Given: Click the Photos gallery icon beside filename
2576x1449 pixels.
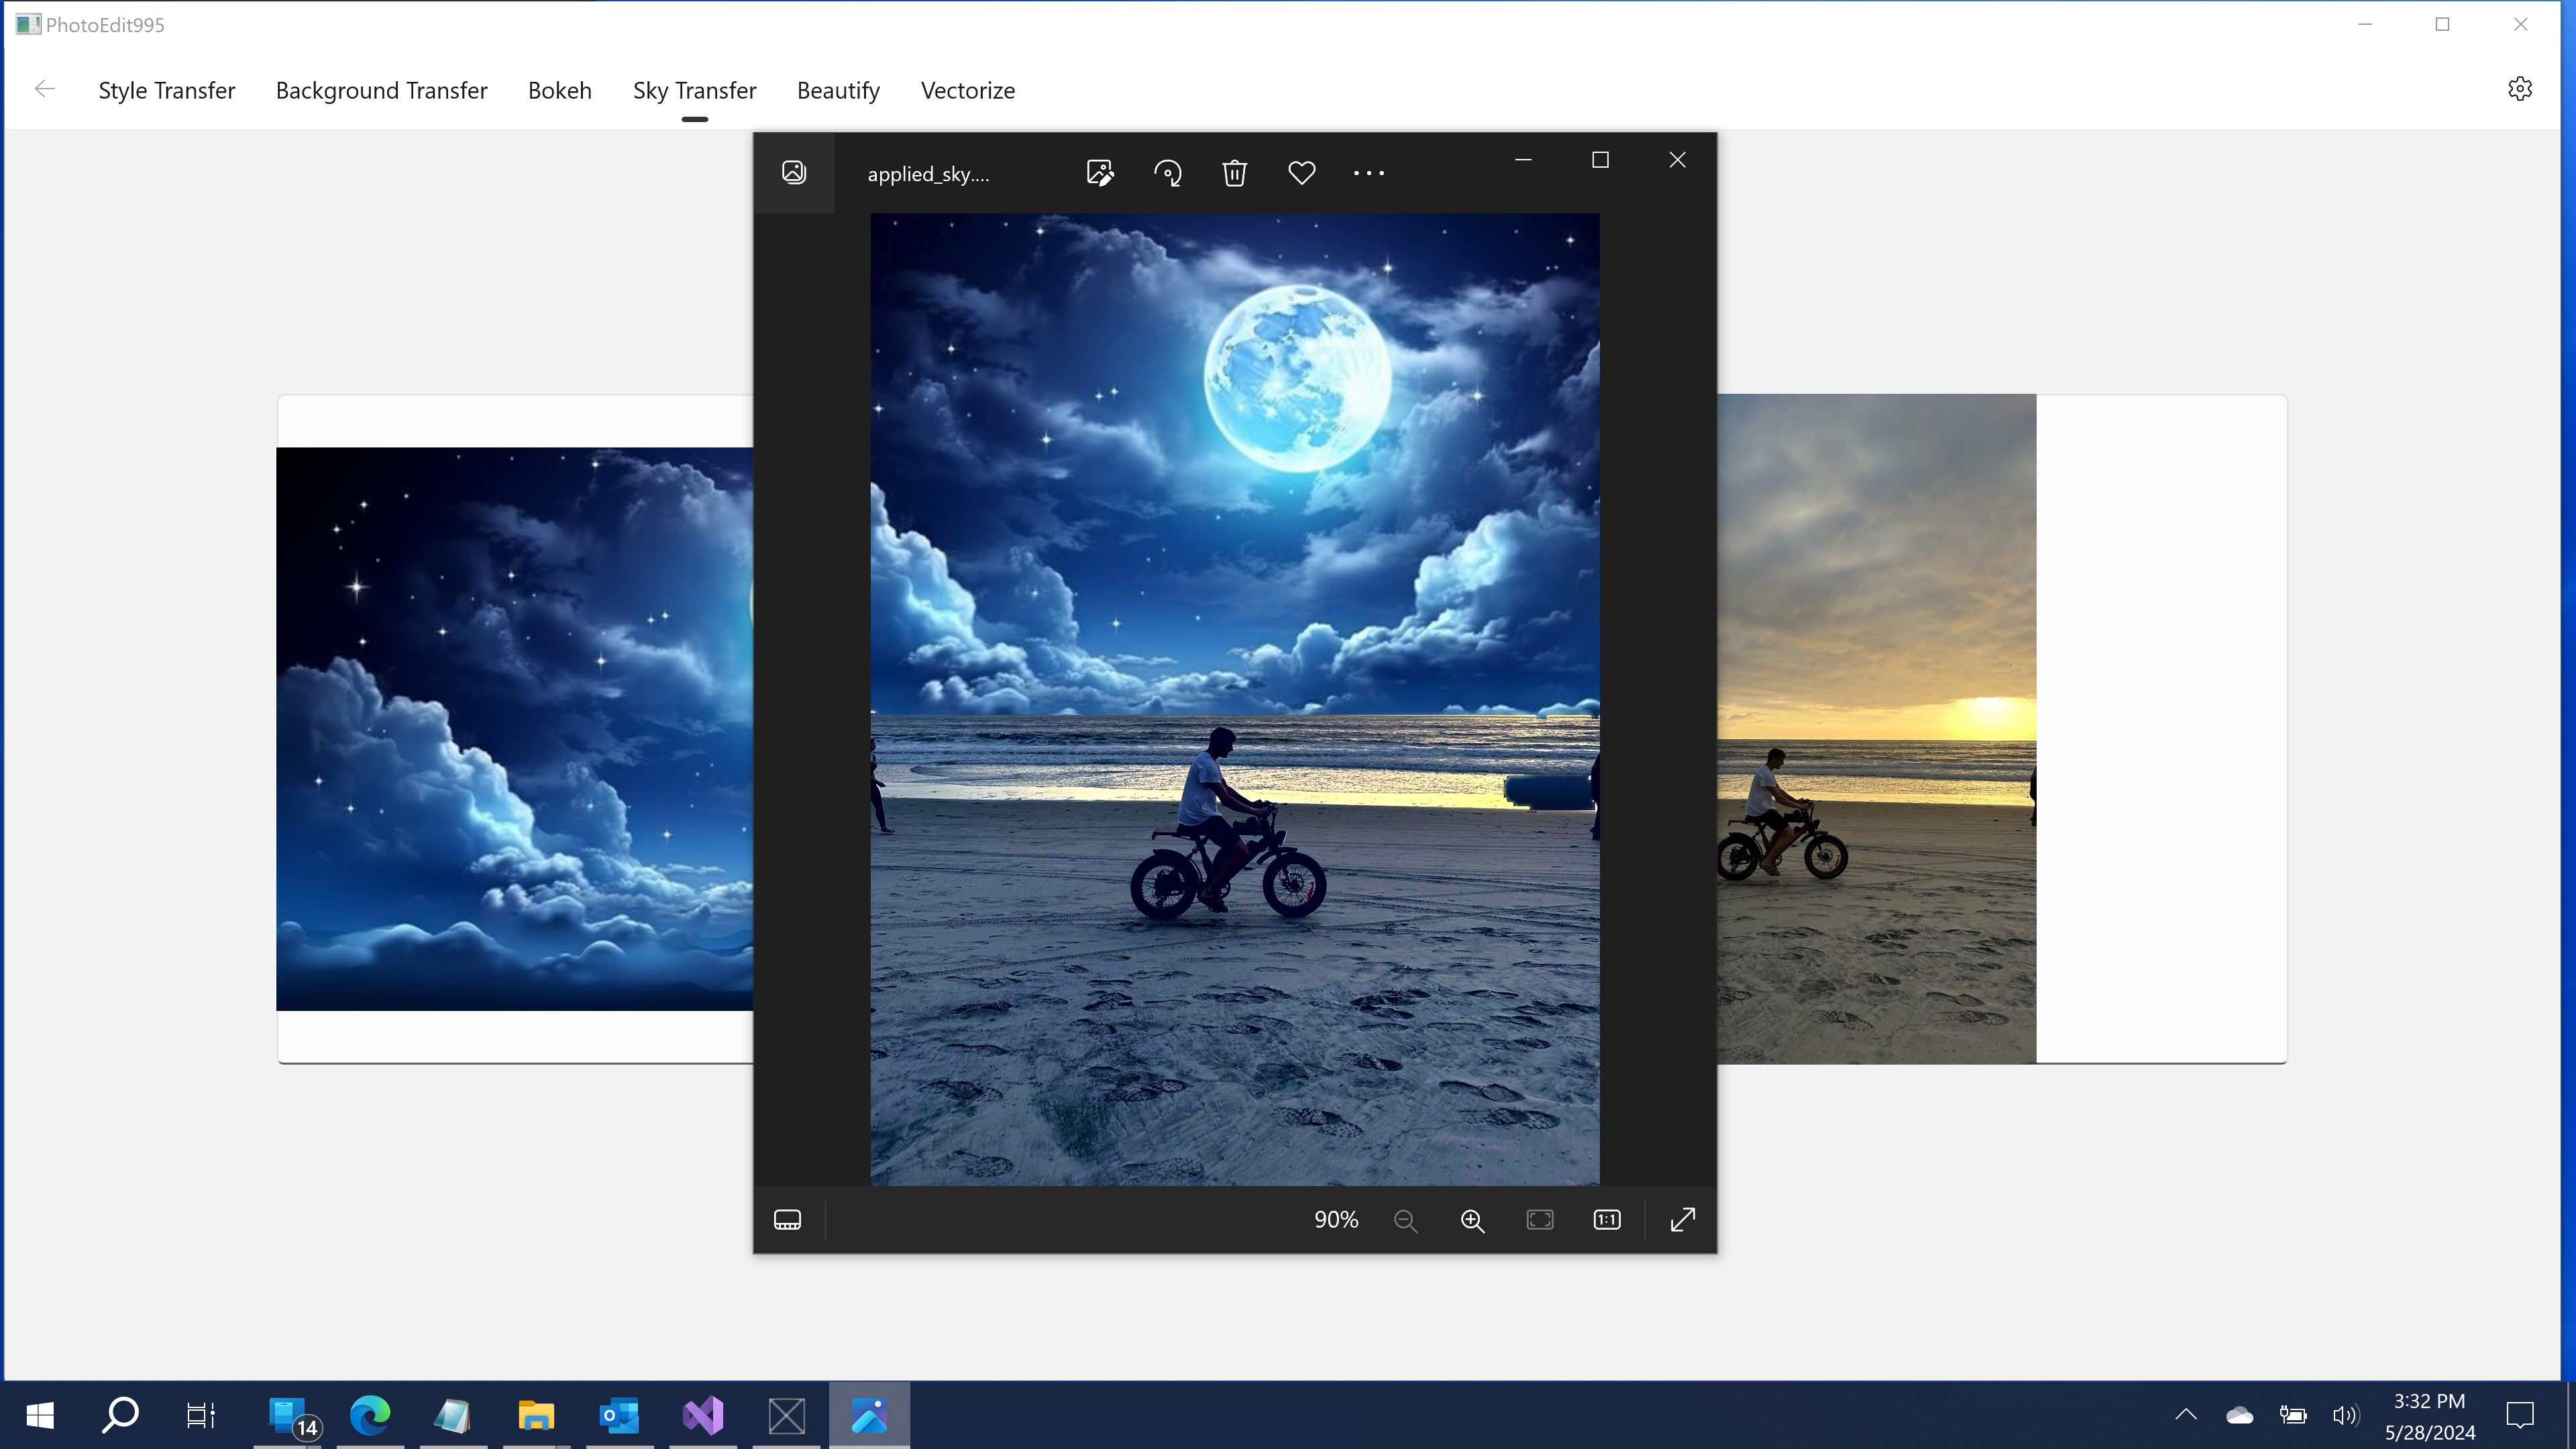Looking at the screenshot, I should (794, 172).
